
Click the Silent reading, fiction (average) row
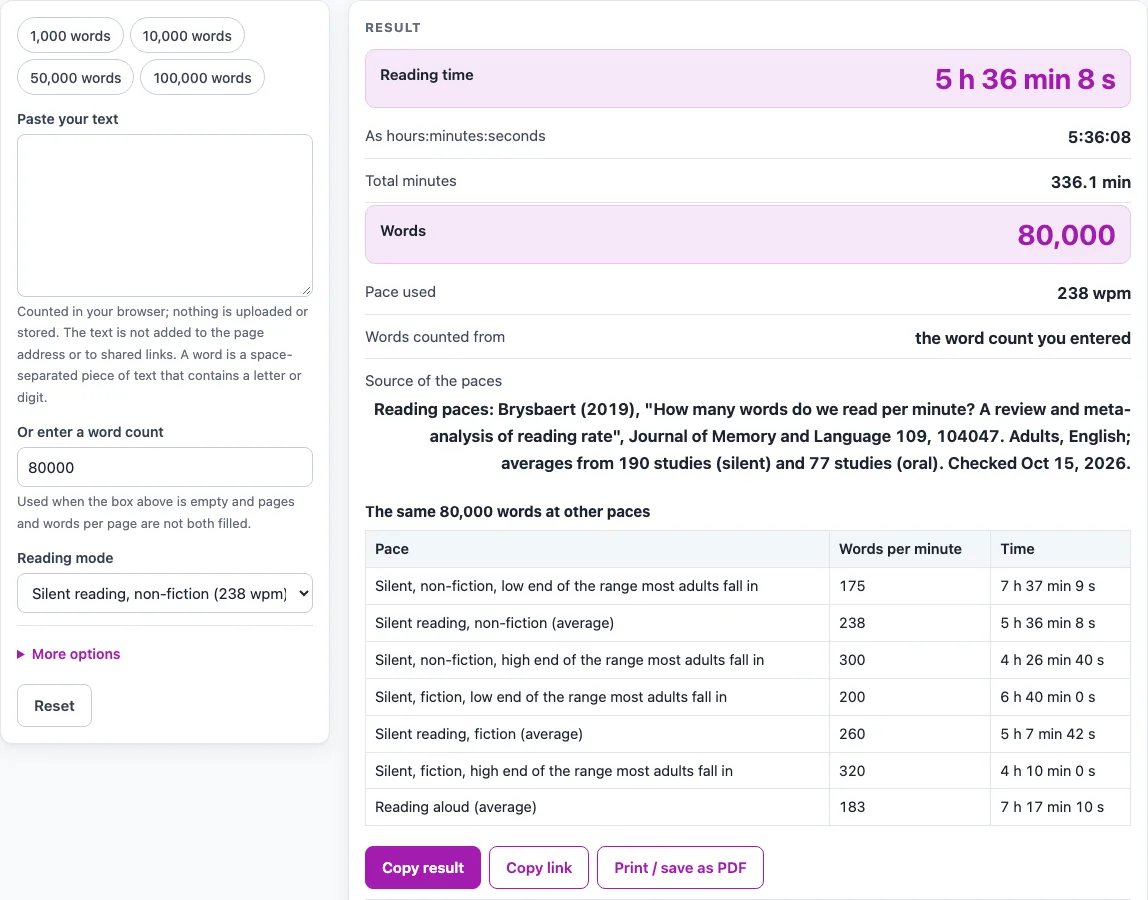click(x=748, y=734)
